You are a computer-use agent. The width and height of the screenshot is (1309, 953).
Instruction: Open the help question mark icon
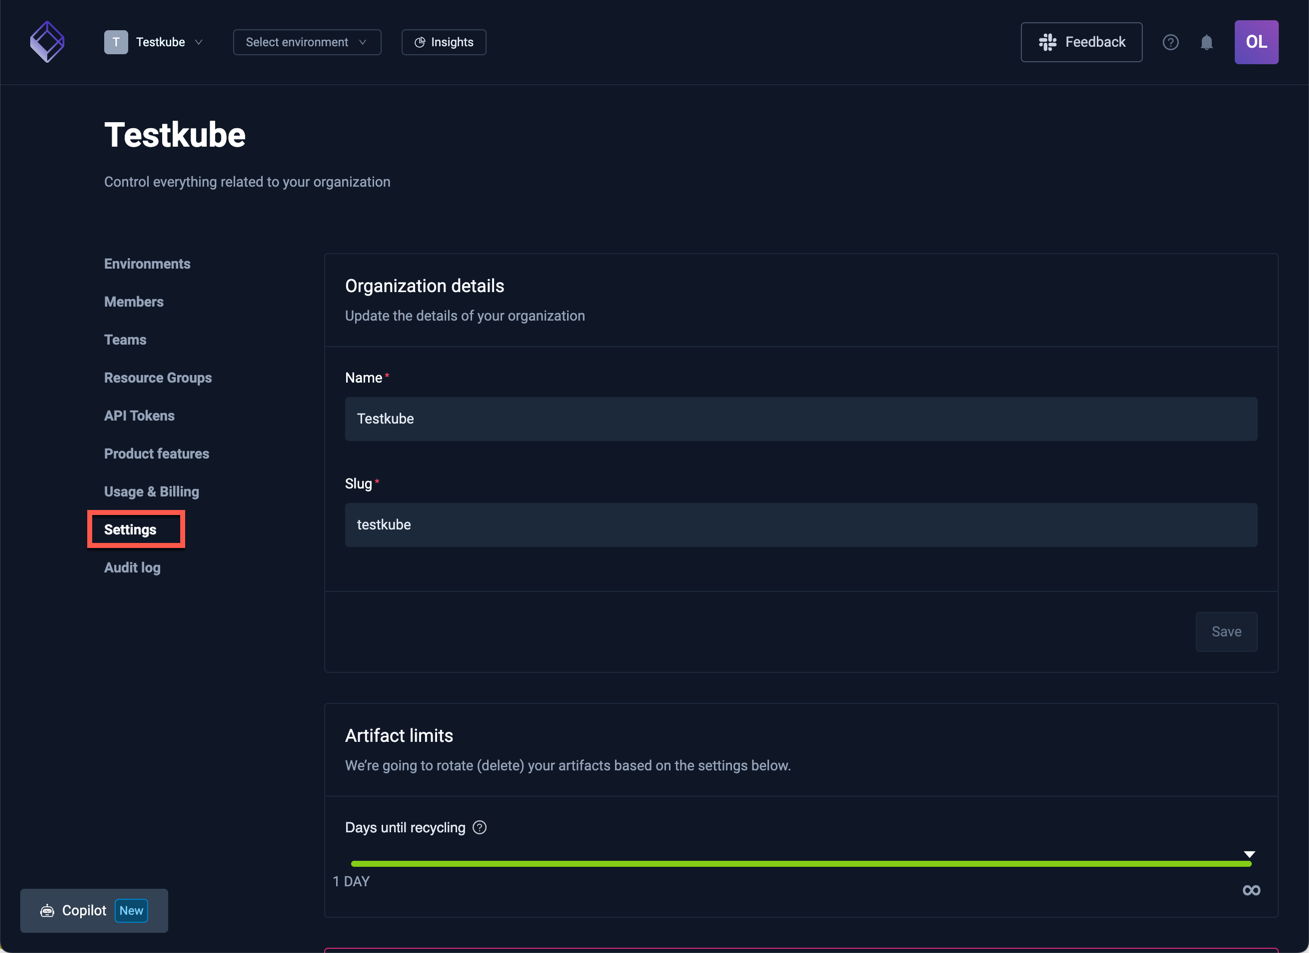(1170, 42)
